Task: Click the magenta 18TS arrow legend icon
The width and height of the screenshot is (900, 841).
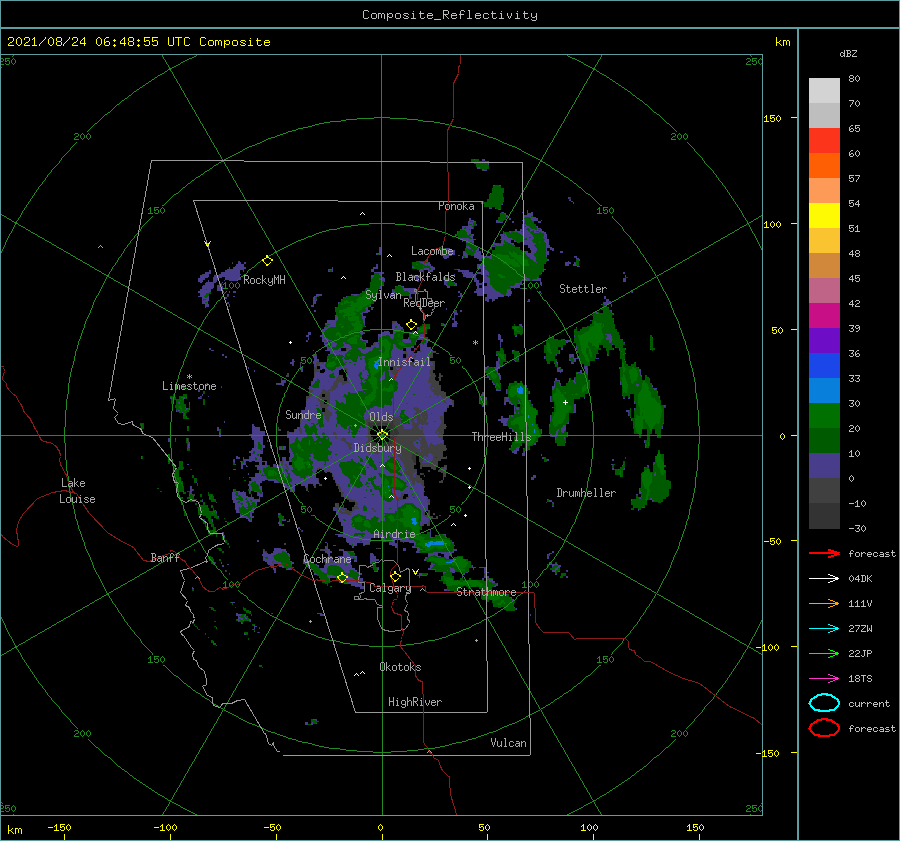Action: click(824, 678)
